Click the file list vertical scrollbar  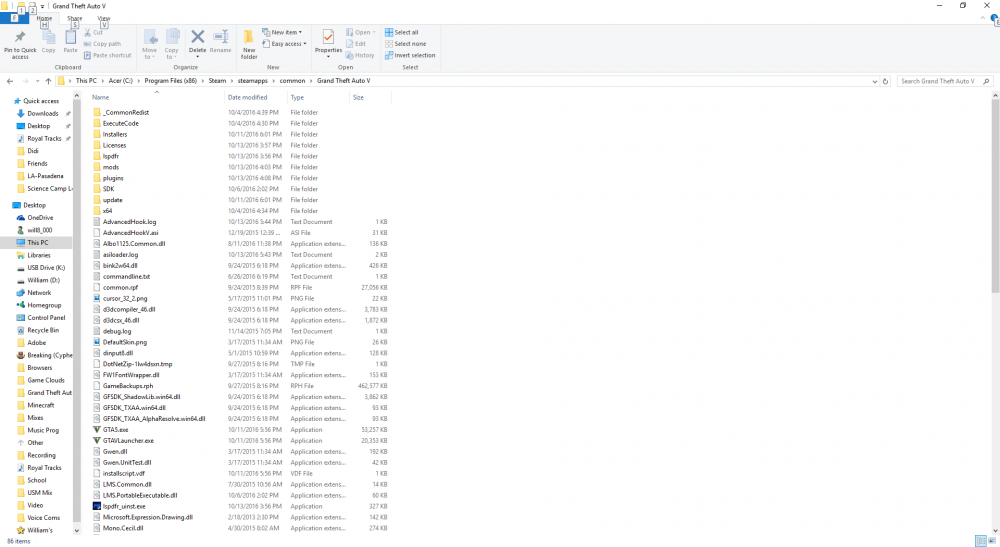[995, 196]
